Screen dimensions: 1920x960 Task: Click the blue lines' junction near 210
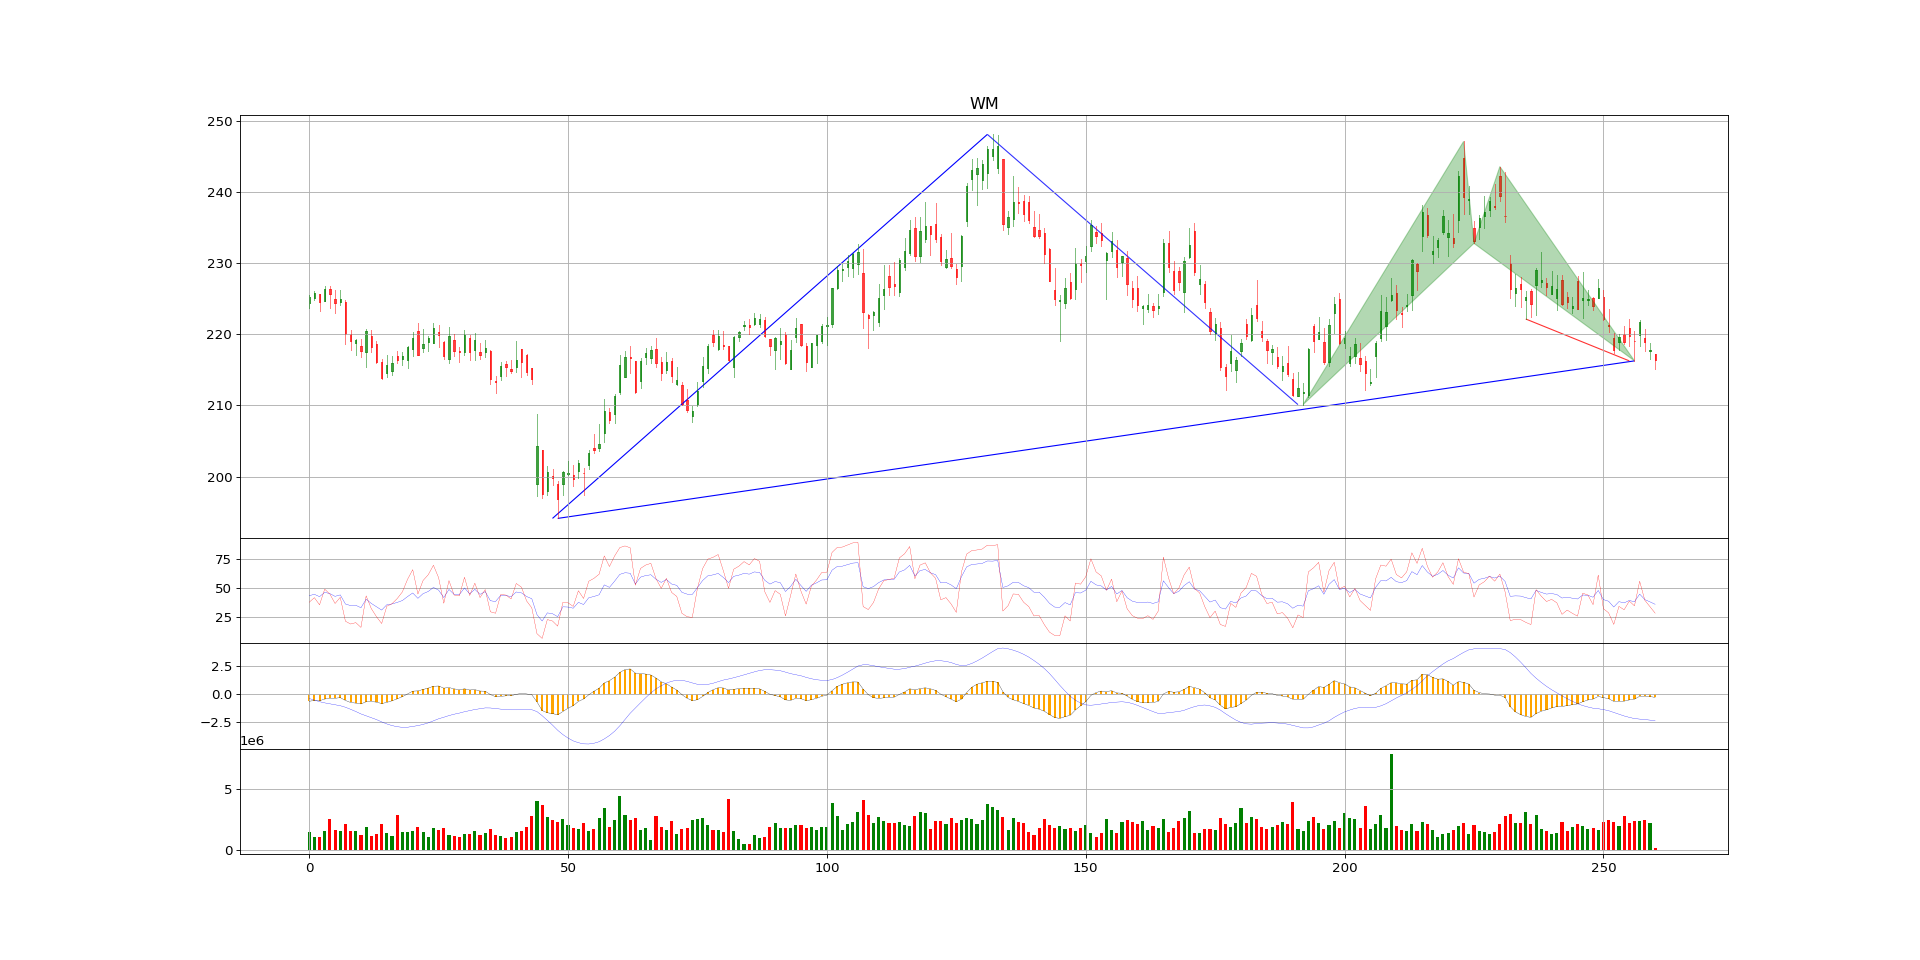tap(1303, 404)
